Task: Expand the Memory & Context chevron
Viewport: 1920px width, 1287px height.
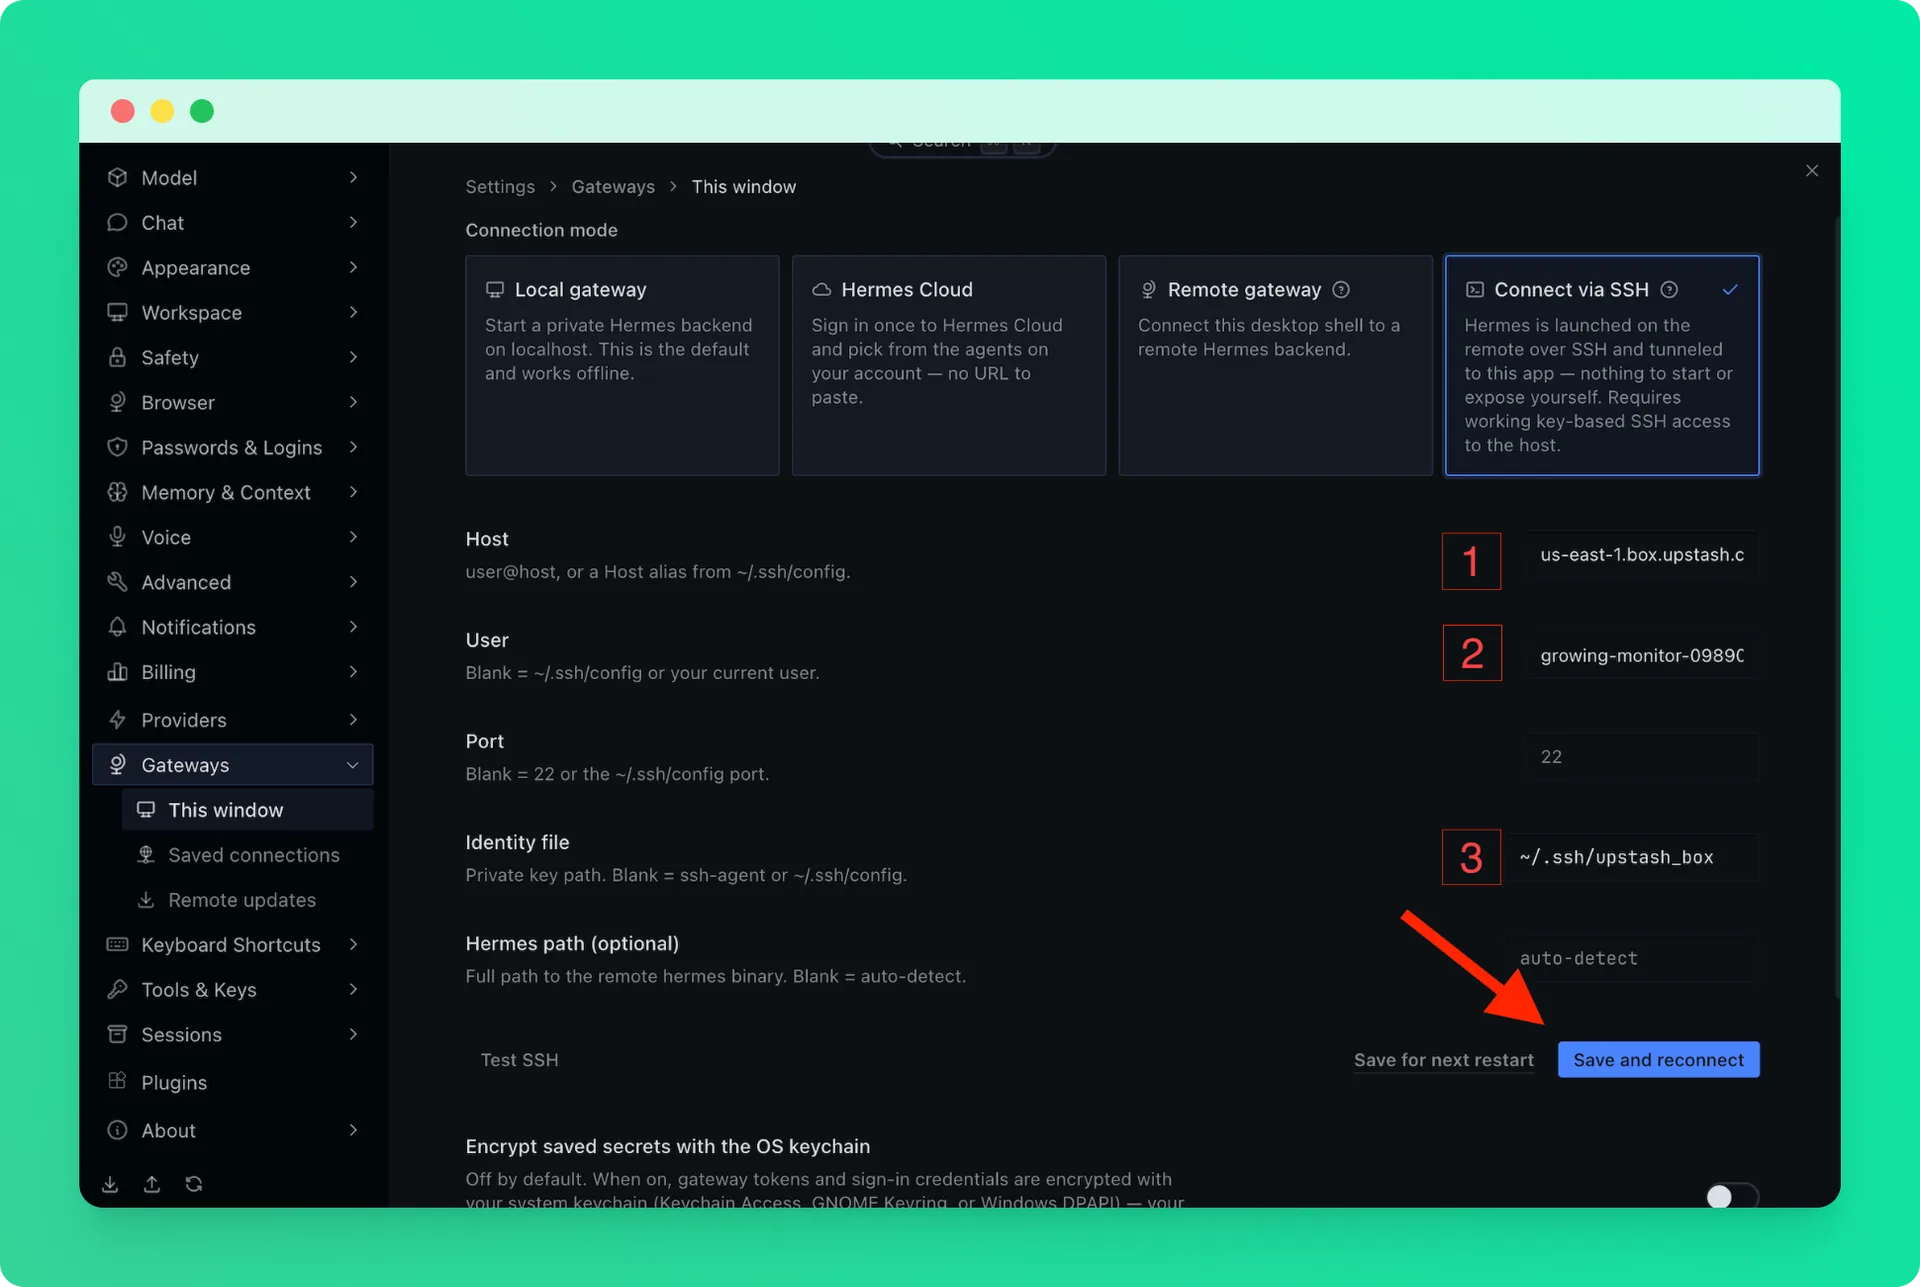Action: (353, 493)
